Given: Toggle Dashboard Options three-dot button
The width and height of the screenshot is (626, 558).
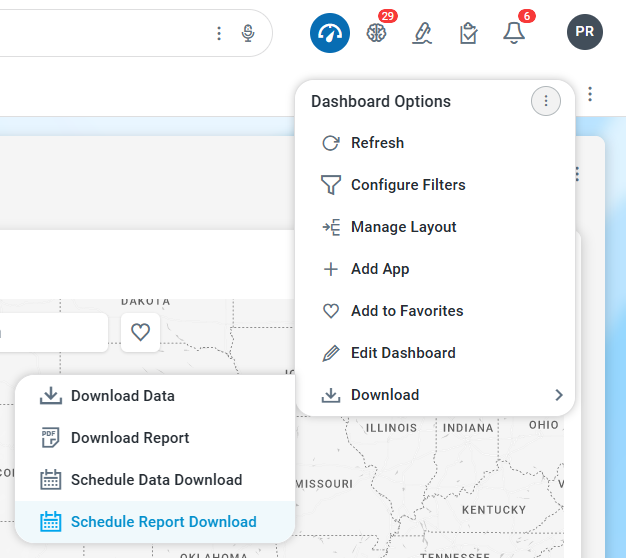Looking at the screenshot, I should [545, 101].
